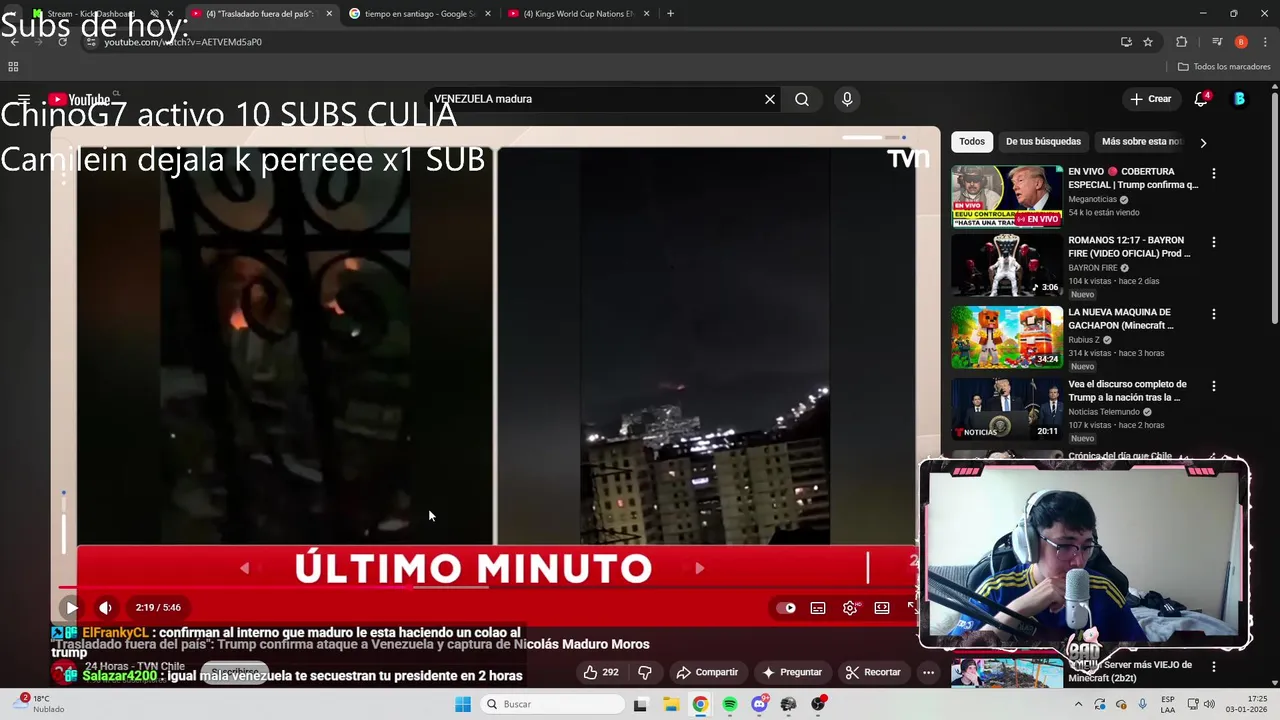Play the YouTube video
The width and height of the screenshot is (1280, 720).
click(x=71, y=607)
